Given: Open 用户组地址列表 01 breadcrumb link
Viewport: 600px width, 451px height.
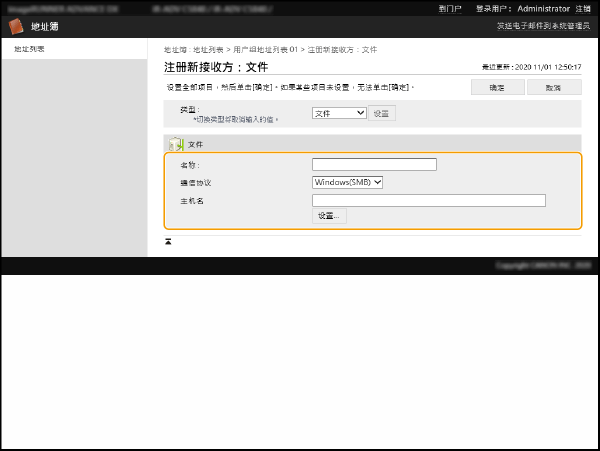Looking at the screenshot, I should (265, 49).
